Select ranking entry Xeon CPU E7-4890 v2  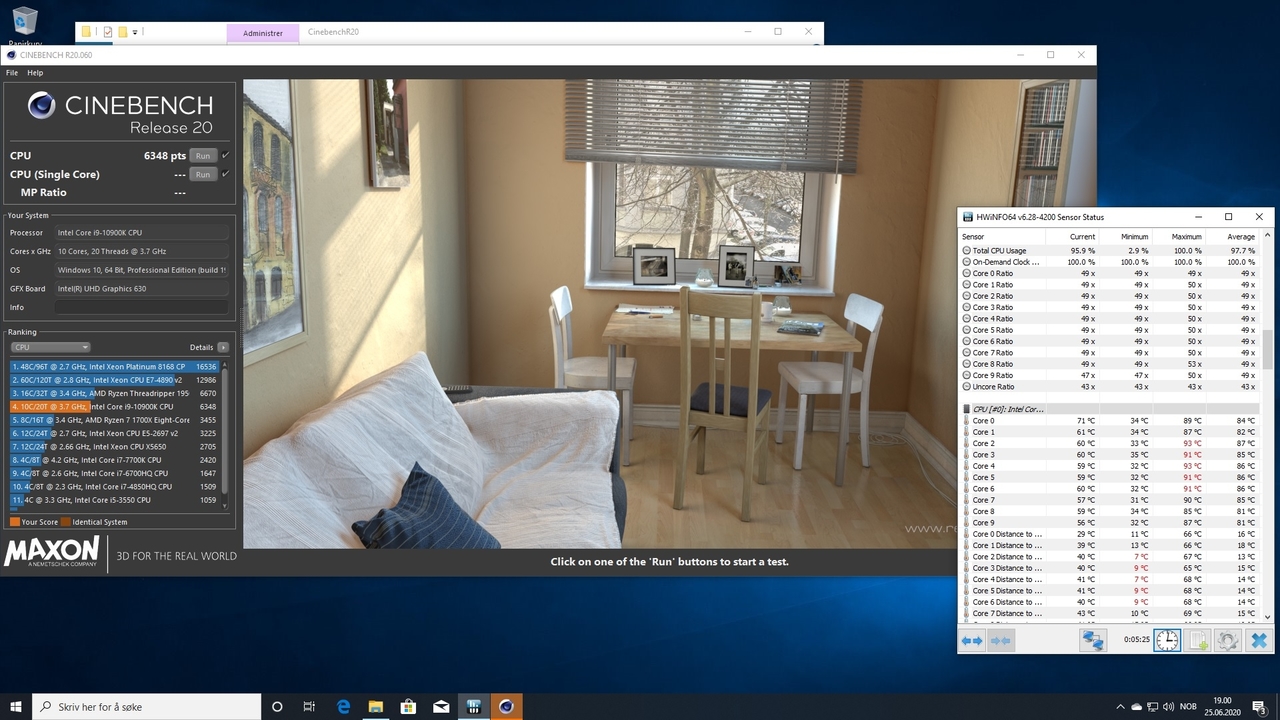pyautogui.click(x=114, y=380)
